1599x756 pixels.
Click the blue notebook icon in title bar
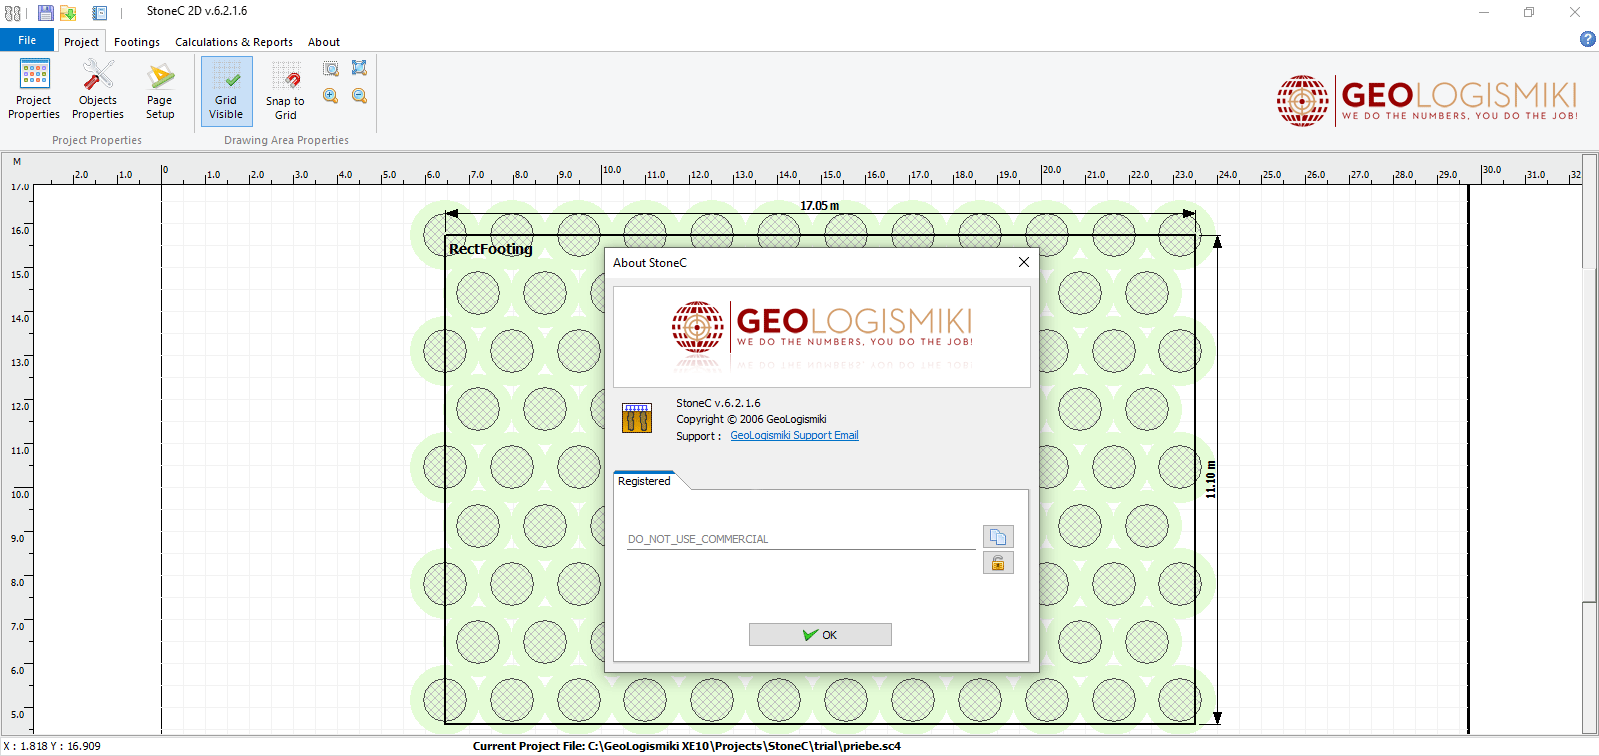(100, 13)
